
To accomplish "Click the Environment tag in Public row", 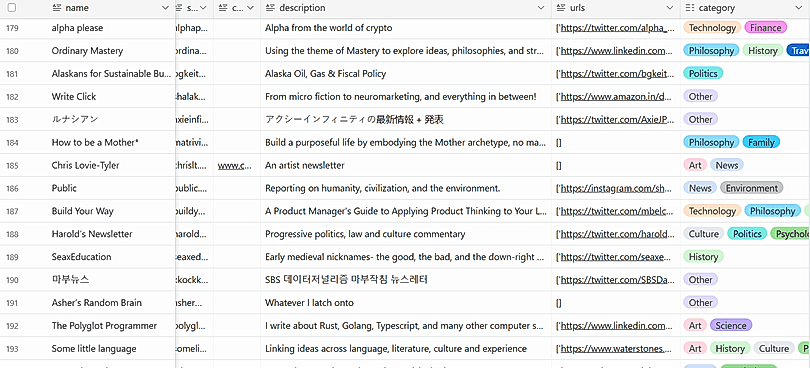I will coord(752,188).
